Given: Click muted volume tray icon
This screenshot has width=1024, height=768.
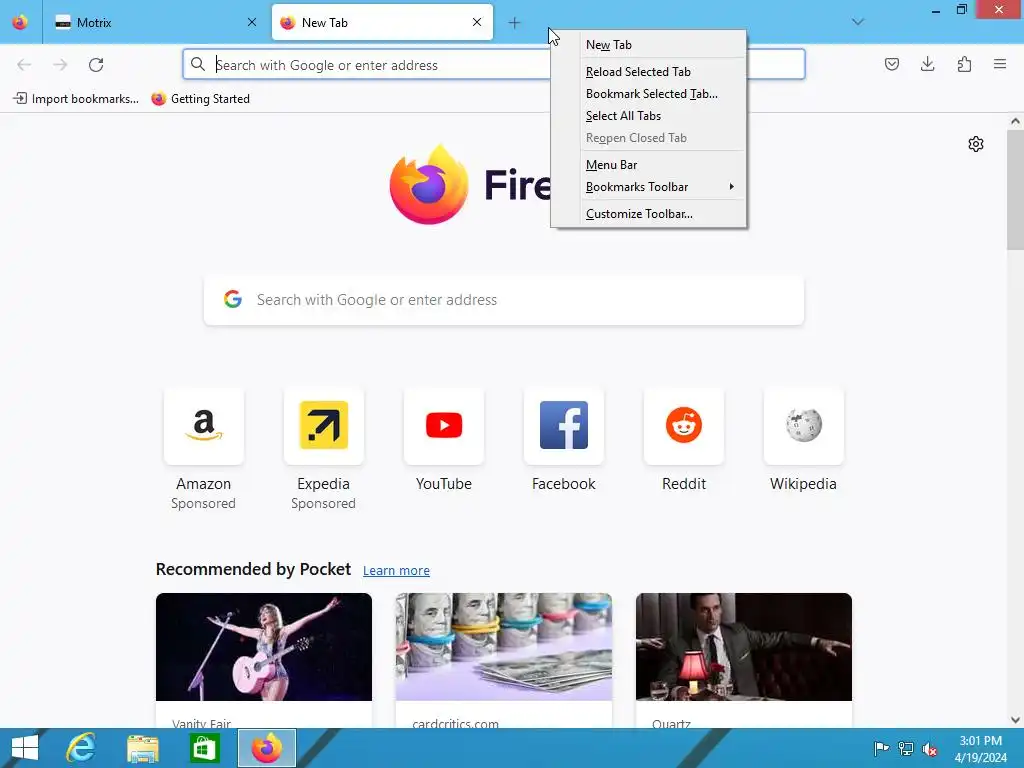Looking at the screenshot, I should pyautogui.click(x=930, y=749).
